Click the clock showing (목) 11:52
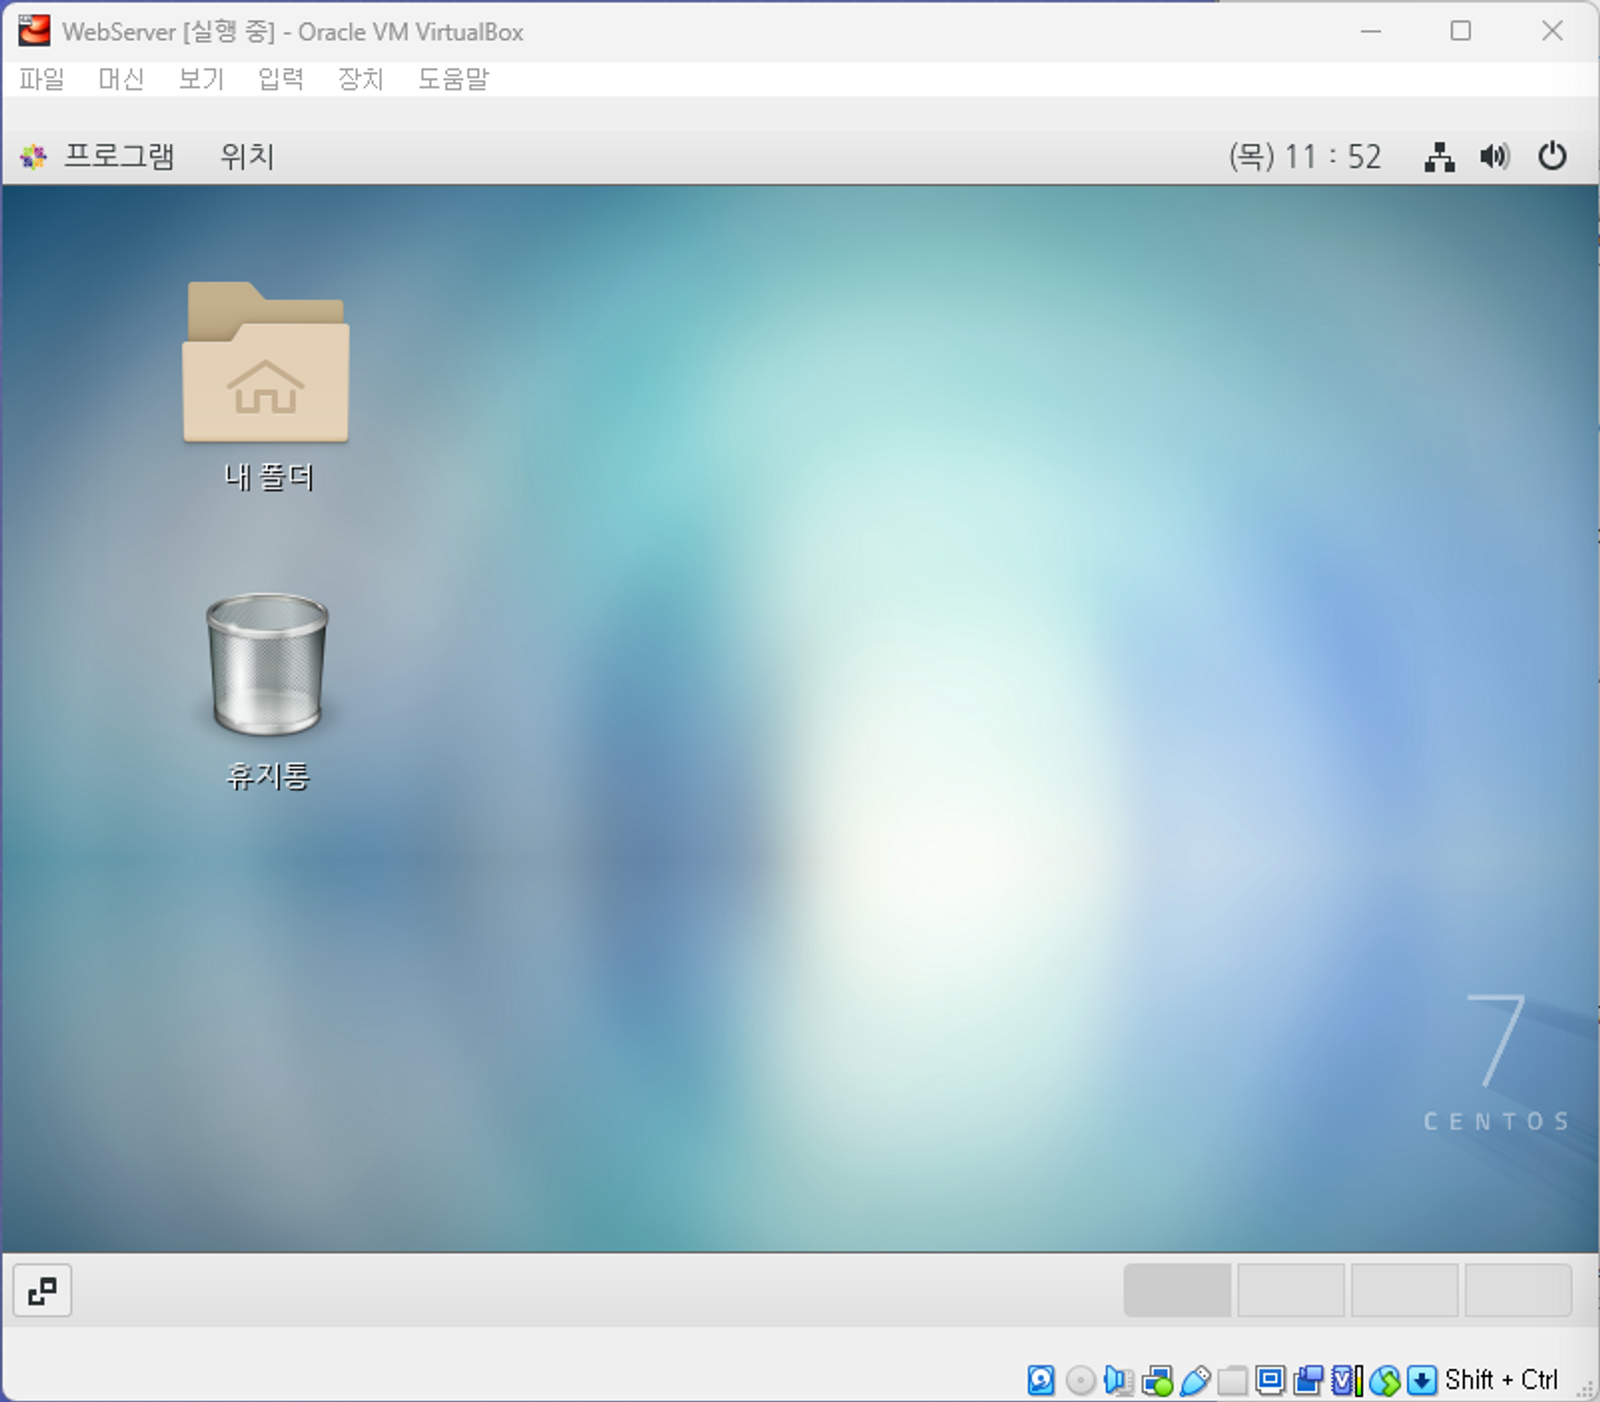The height and width of the screenshot is (1402, 1600). 1305,156
